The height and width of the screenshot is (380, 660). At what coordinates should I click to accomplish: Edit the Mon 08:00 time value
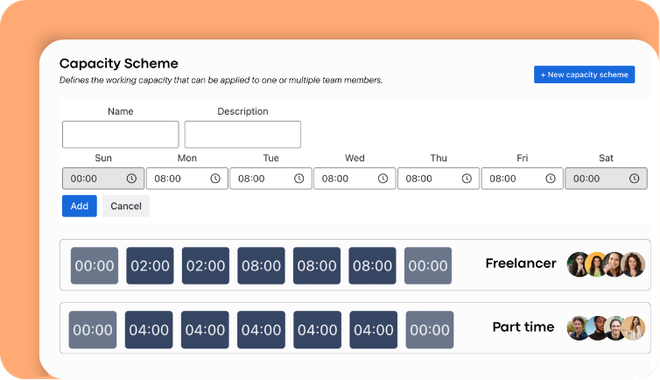click(x=168, y=178)
